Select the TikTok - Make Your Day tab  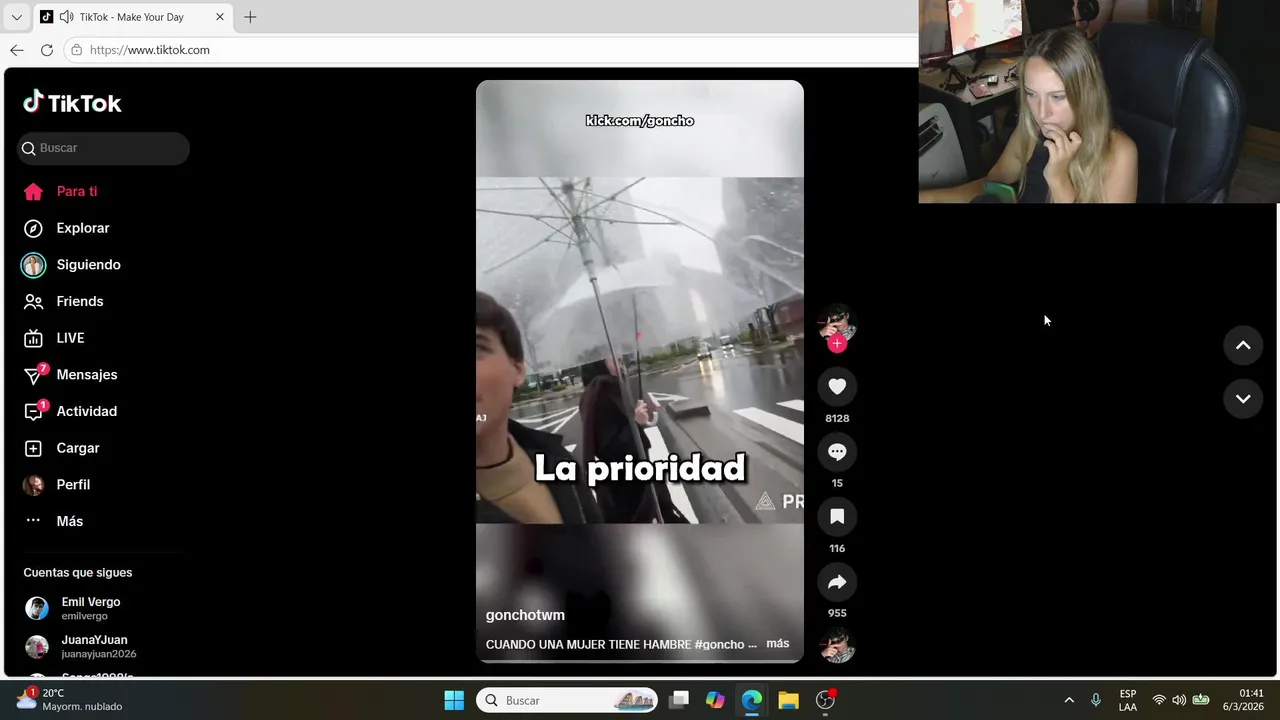[132, 17]
